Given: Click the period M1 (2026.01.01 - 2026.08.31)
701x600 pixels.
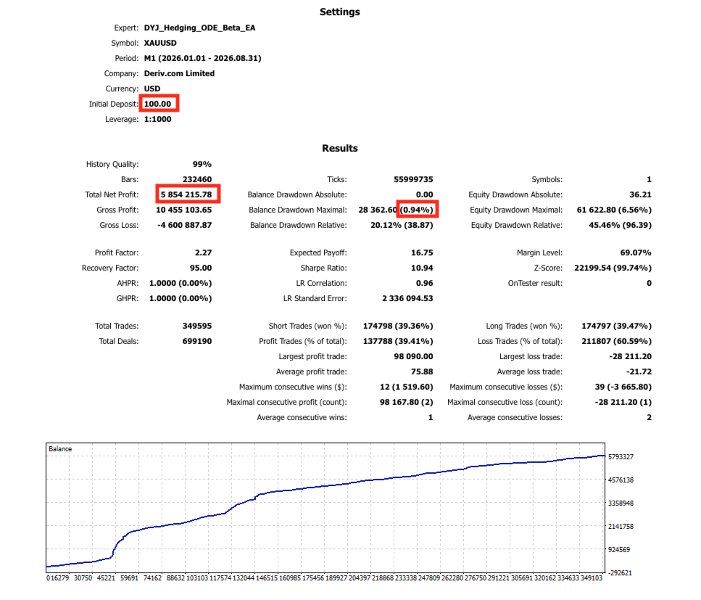Looking at the screenshot, I should coord(203,58).
